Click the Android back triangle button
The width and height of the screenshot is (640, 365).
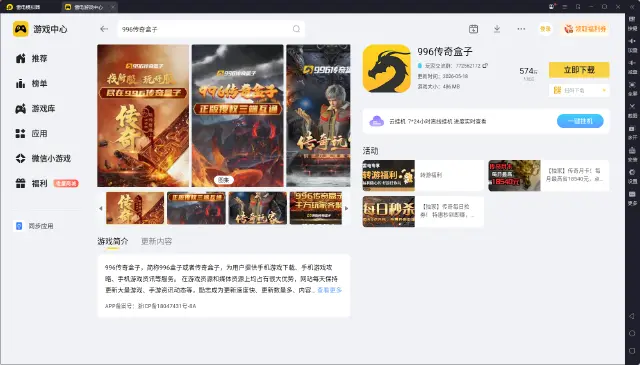pos(632,316)
